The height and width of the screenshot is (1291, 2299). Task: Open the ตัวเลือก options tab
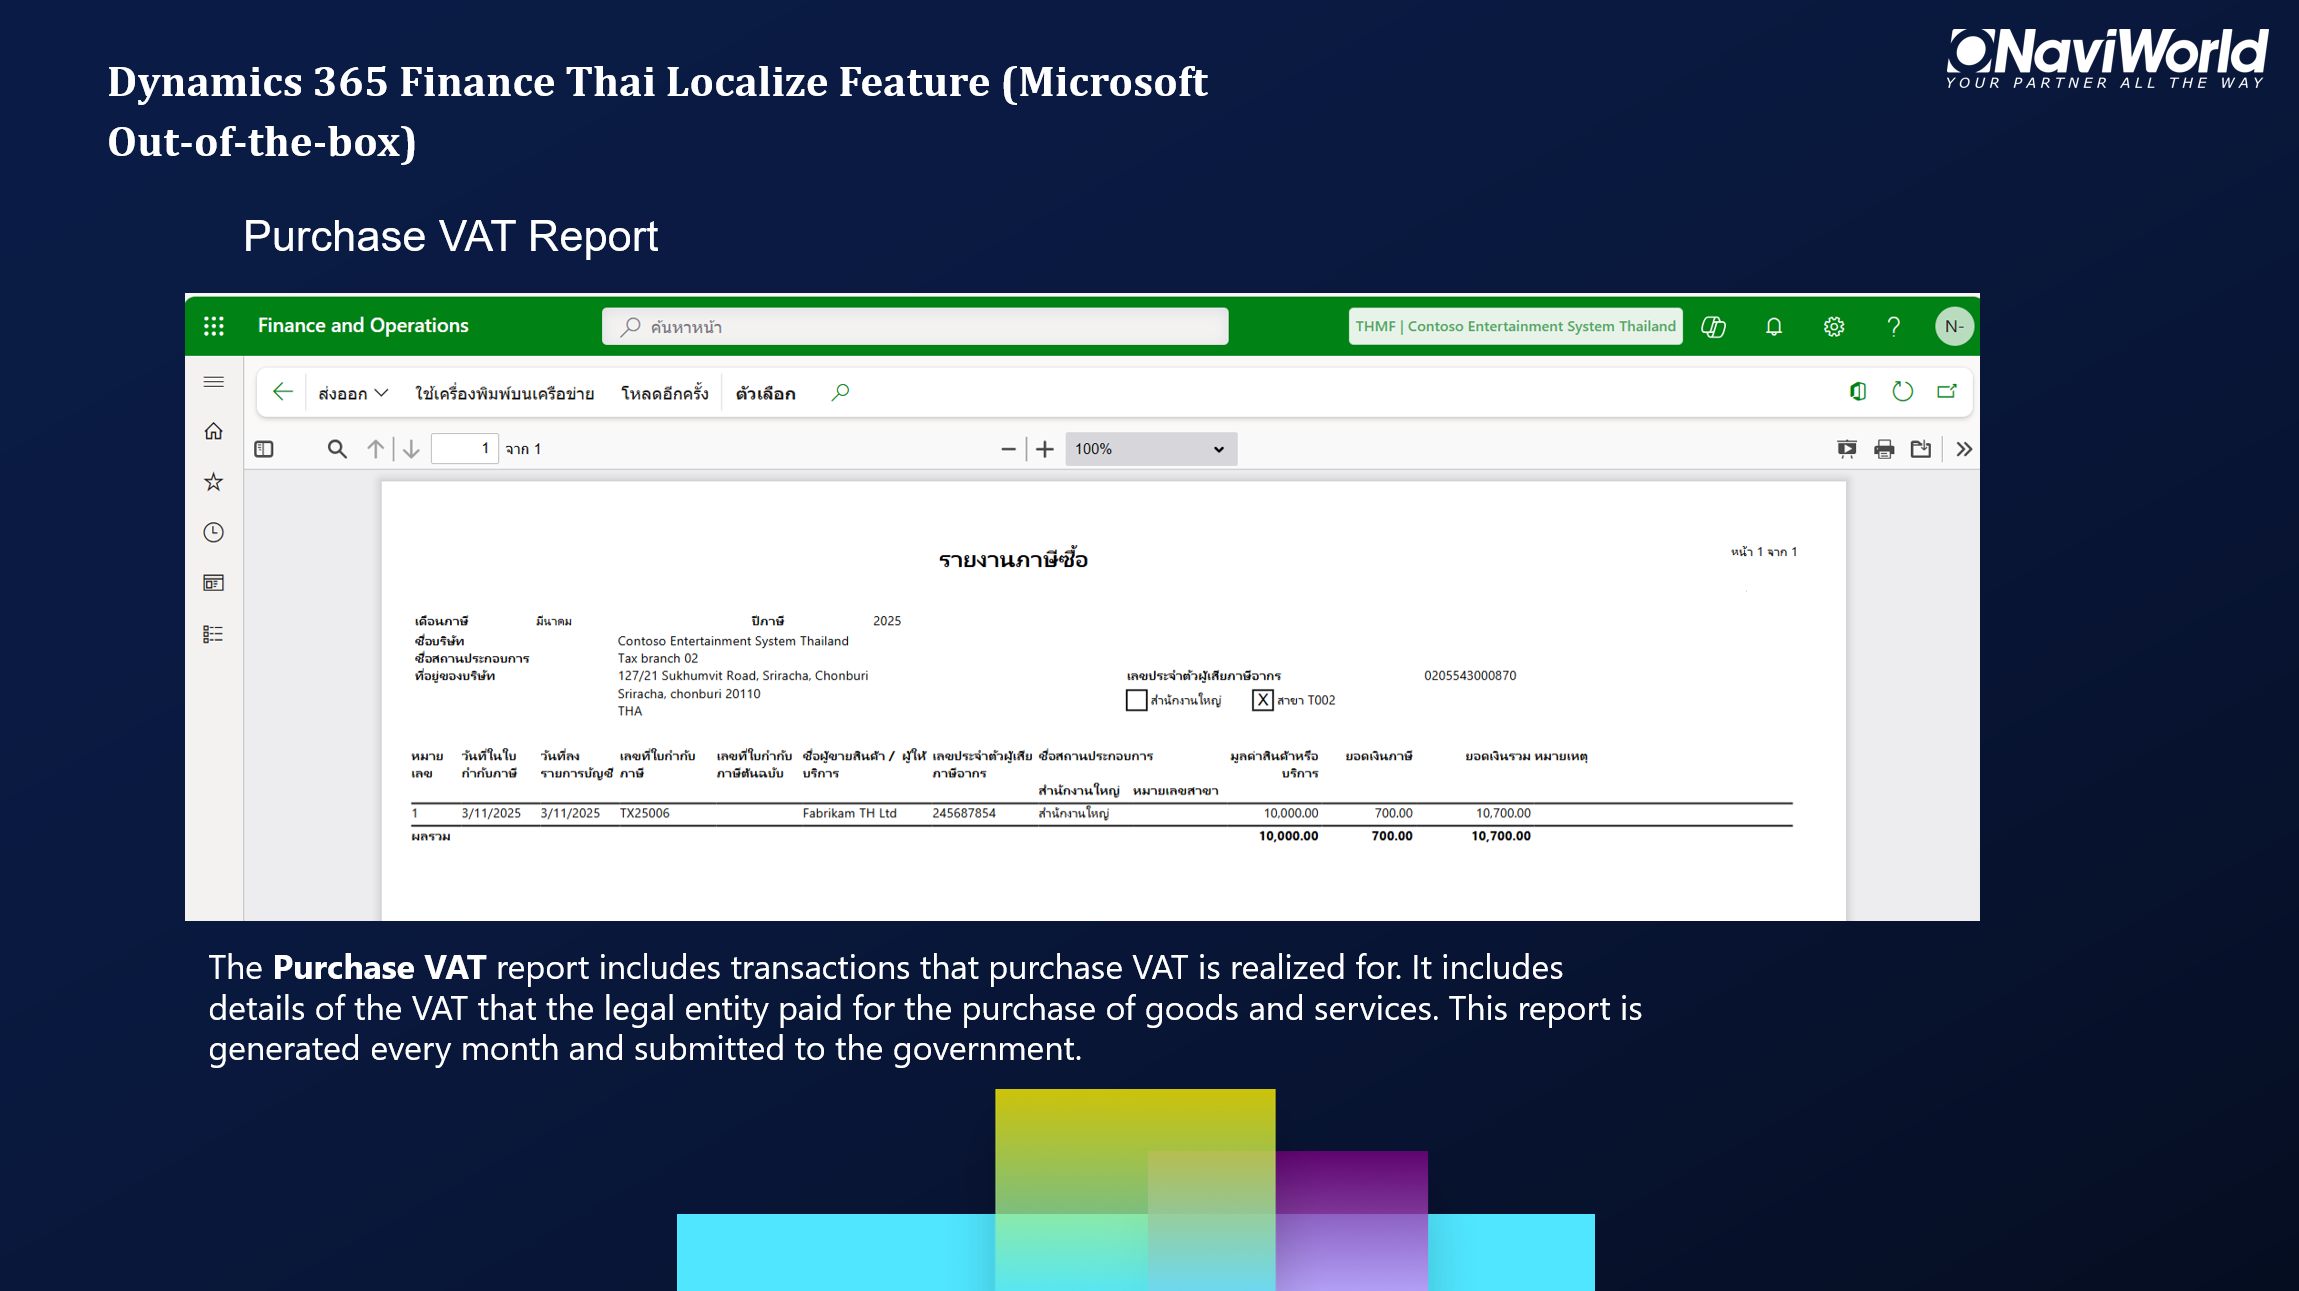point(766,394)
